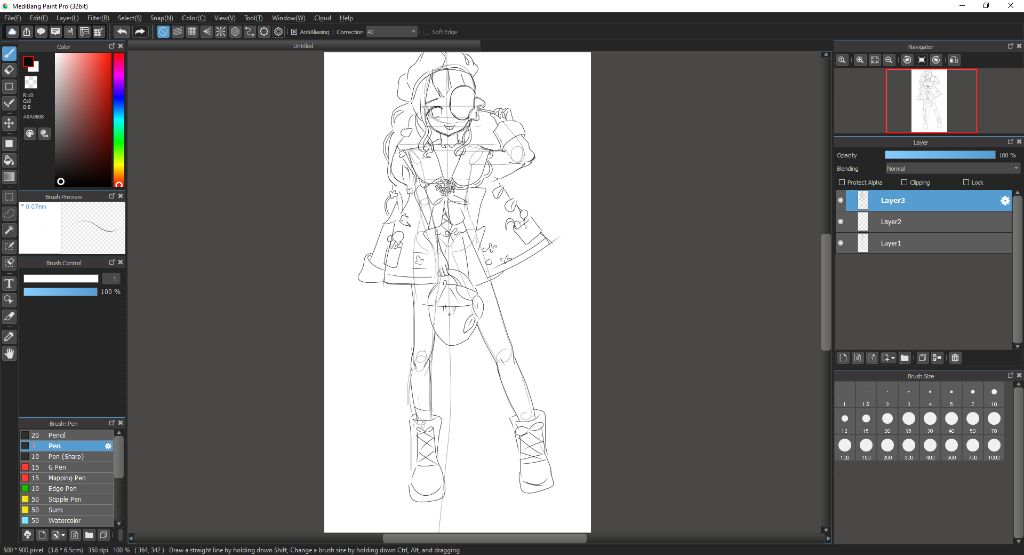Open the Layer menu
The image size is (1024, 555).
pos(67,18)
